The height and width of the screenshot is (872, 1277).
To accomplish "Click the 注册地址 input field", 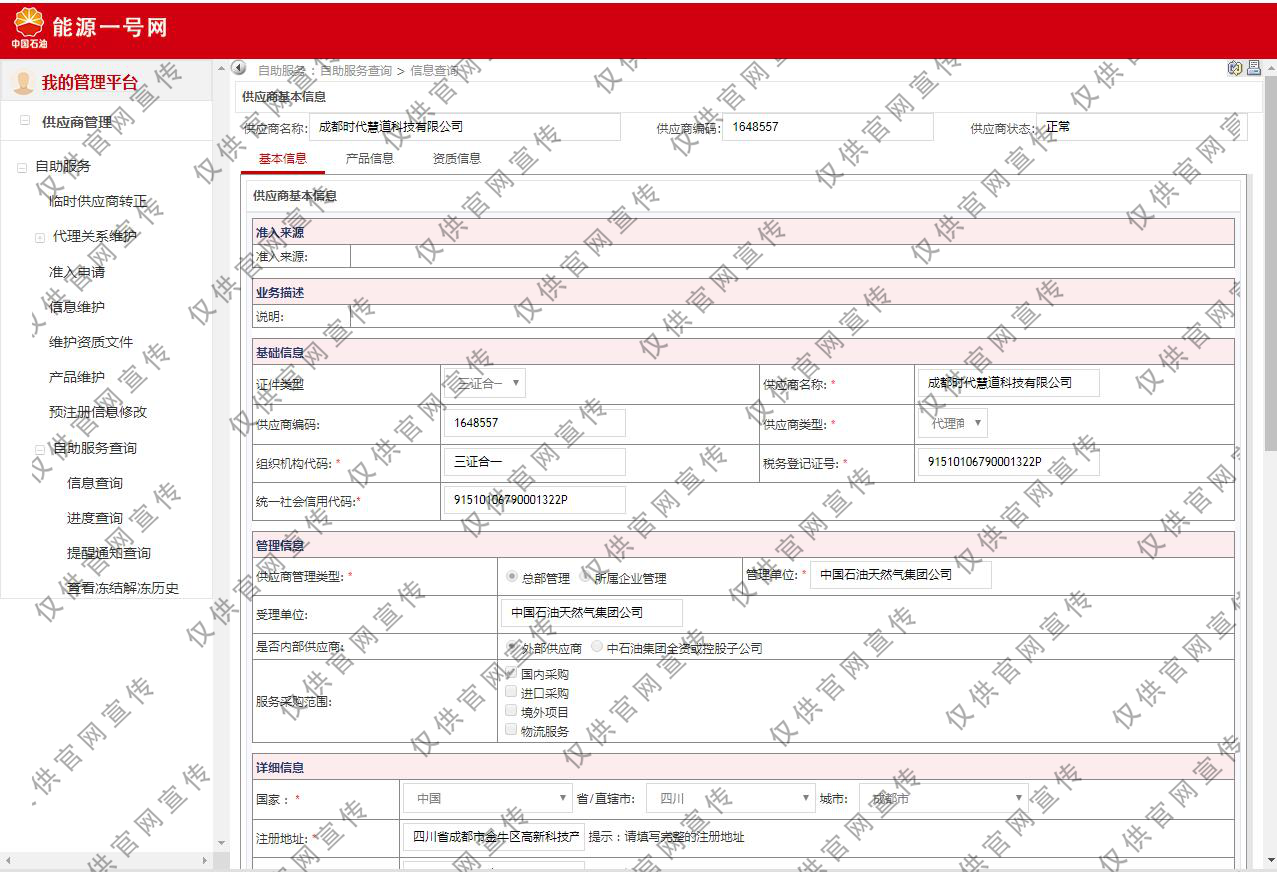I will 494,837.
